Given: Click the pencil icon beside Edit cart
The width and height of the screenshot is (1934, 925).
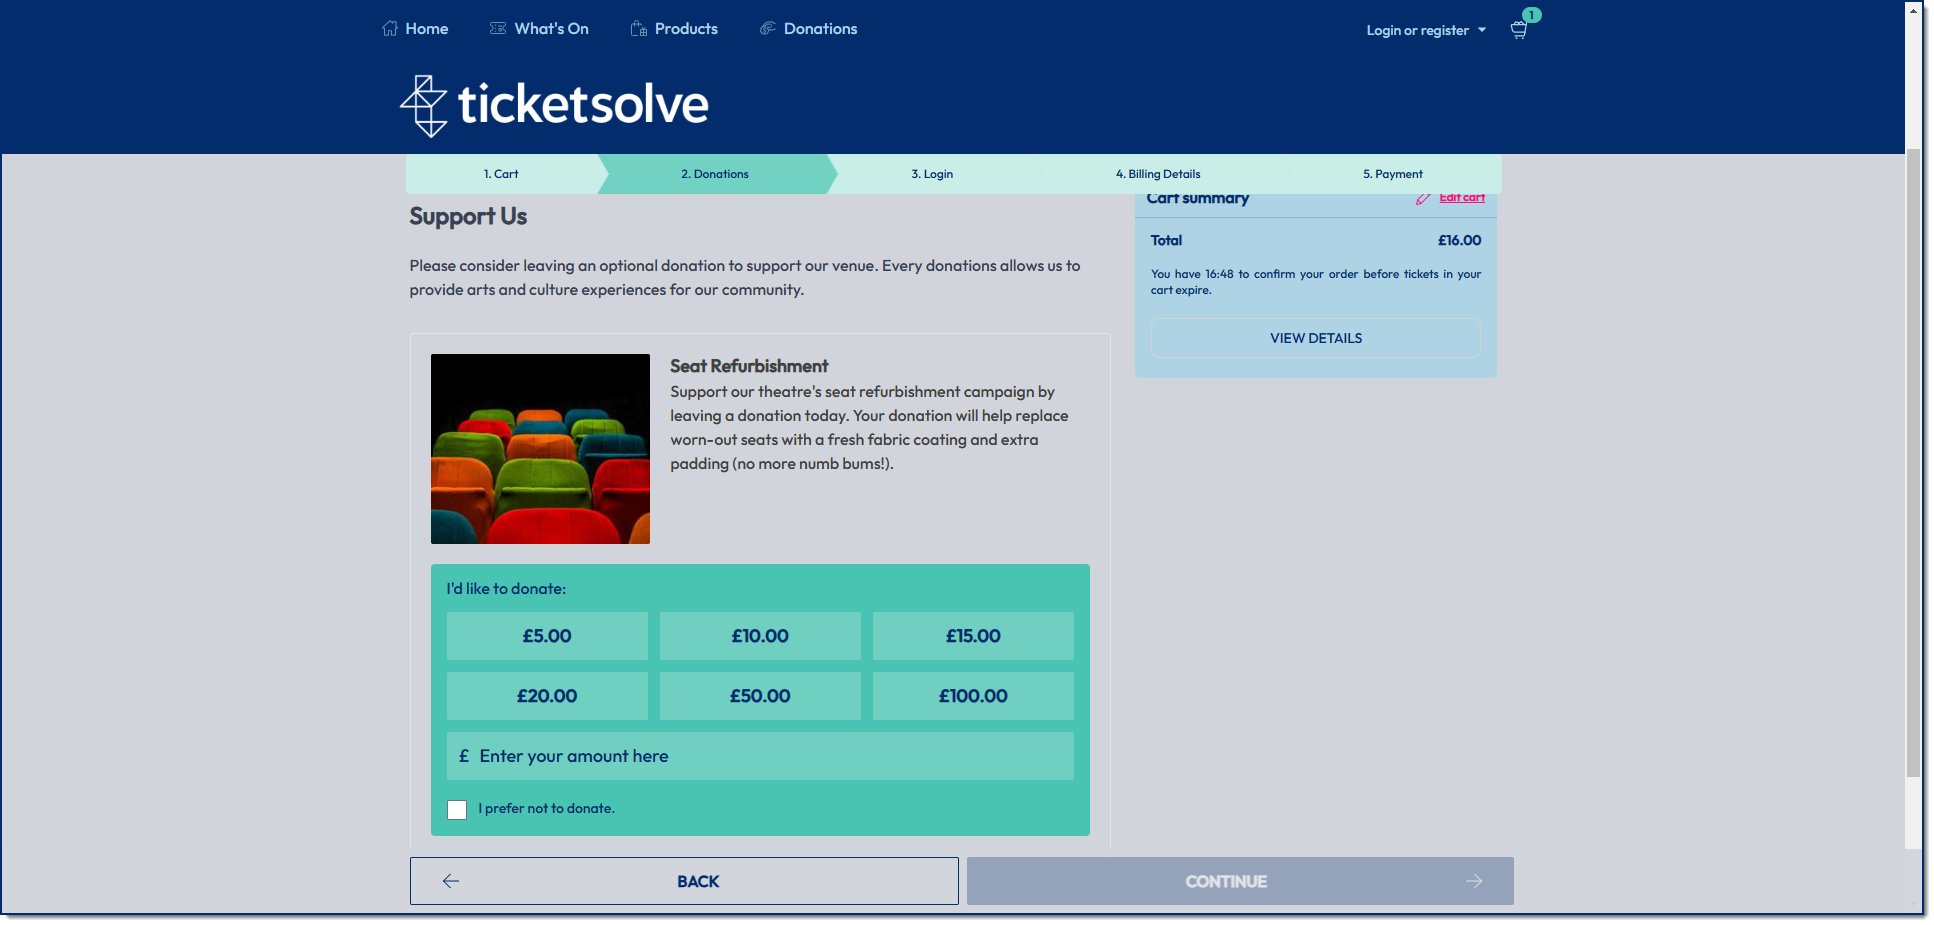Looking at the screenshot, I should (1423, 198).
